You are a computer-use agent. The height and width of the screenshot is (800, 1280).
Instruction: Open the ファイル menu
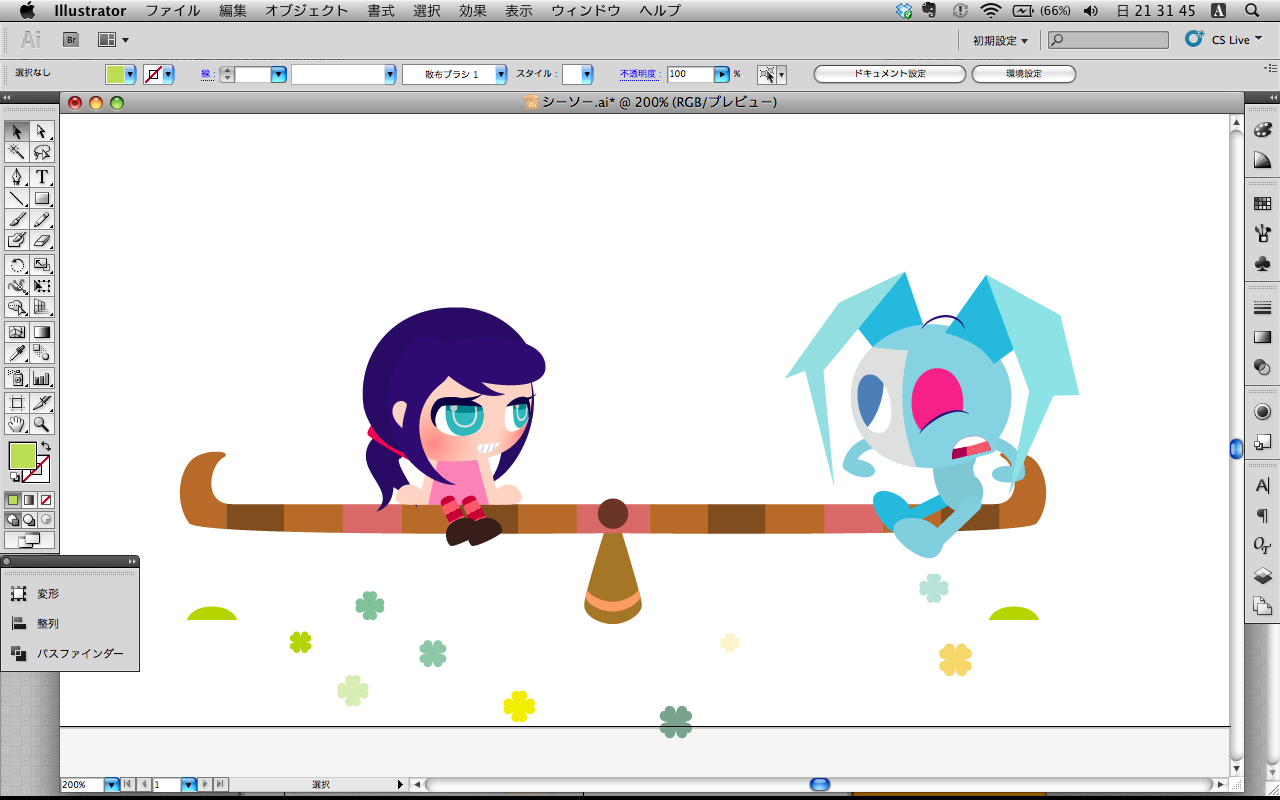click(x=173, y=11)
